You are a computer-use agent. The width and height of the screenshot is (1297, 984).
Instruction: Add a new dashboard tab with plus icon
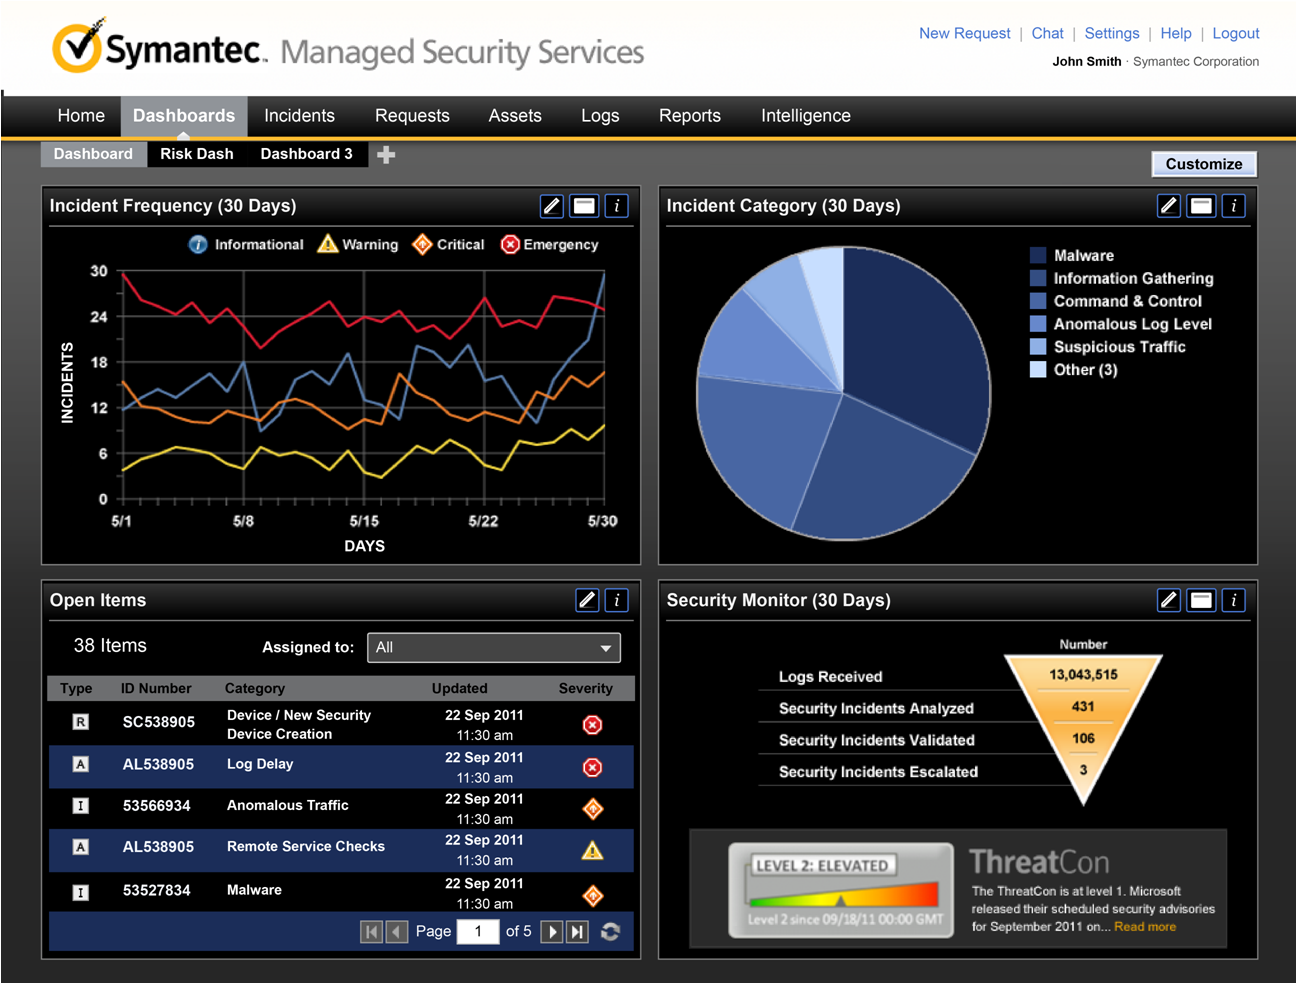click(x=386, y=154)
